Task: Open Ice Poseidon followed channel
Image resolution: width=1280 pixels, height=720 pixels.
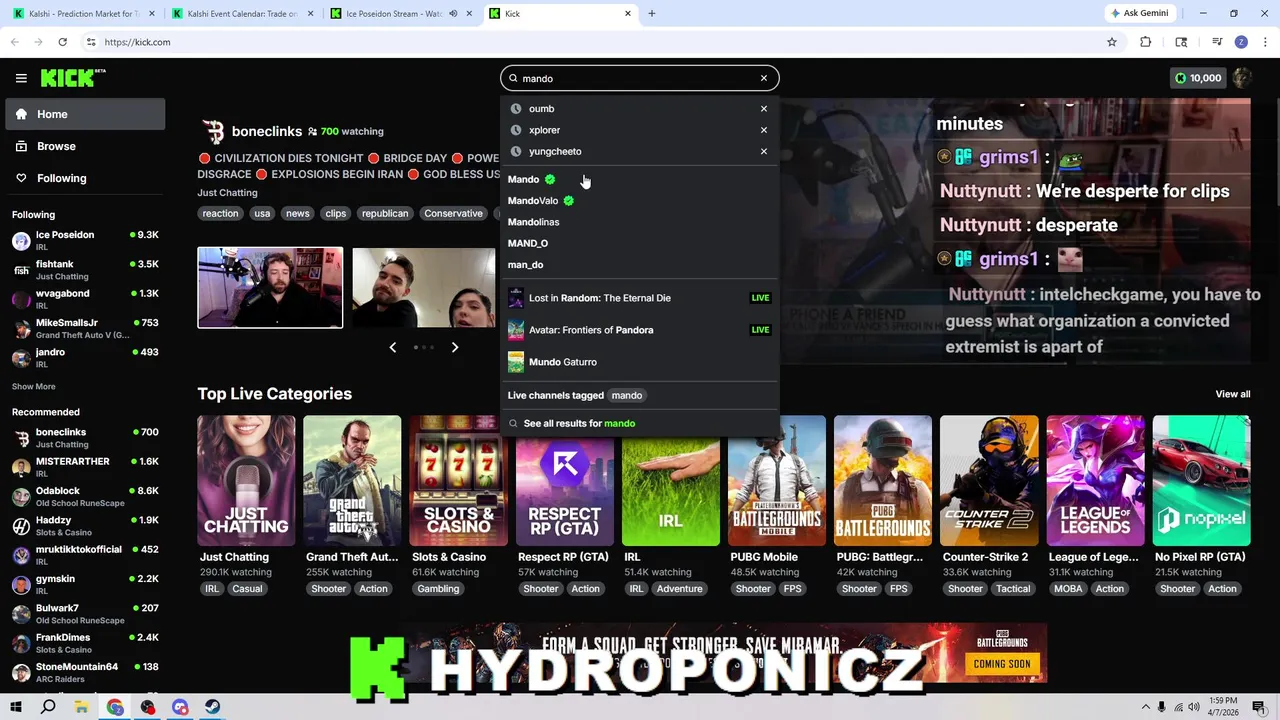Action: (86, 240)
